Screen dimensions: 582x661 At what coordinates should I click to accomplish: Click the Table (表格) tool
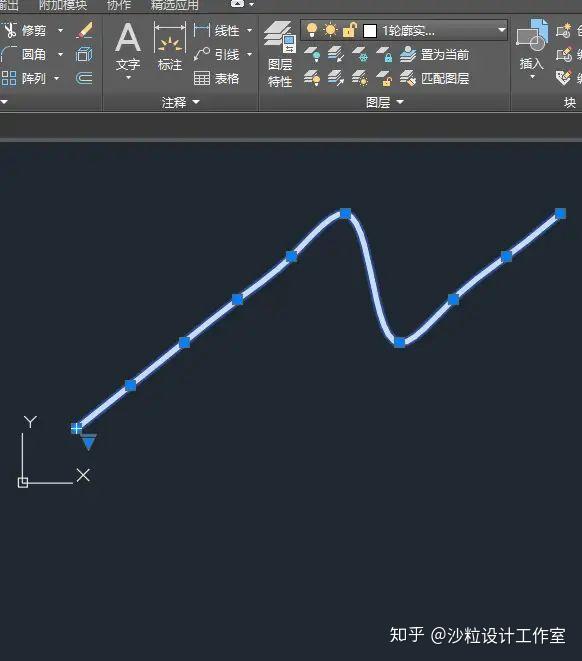pos(217,78)
